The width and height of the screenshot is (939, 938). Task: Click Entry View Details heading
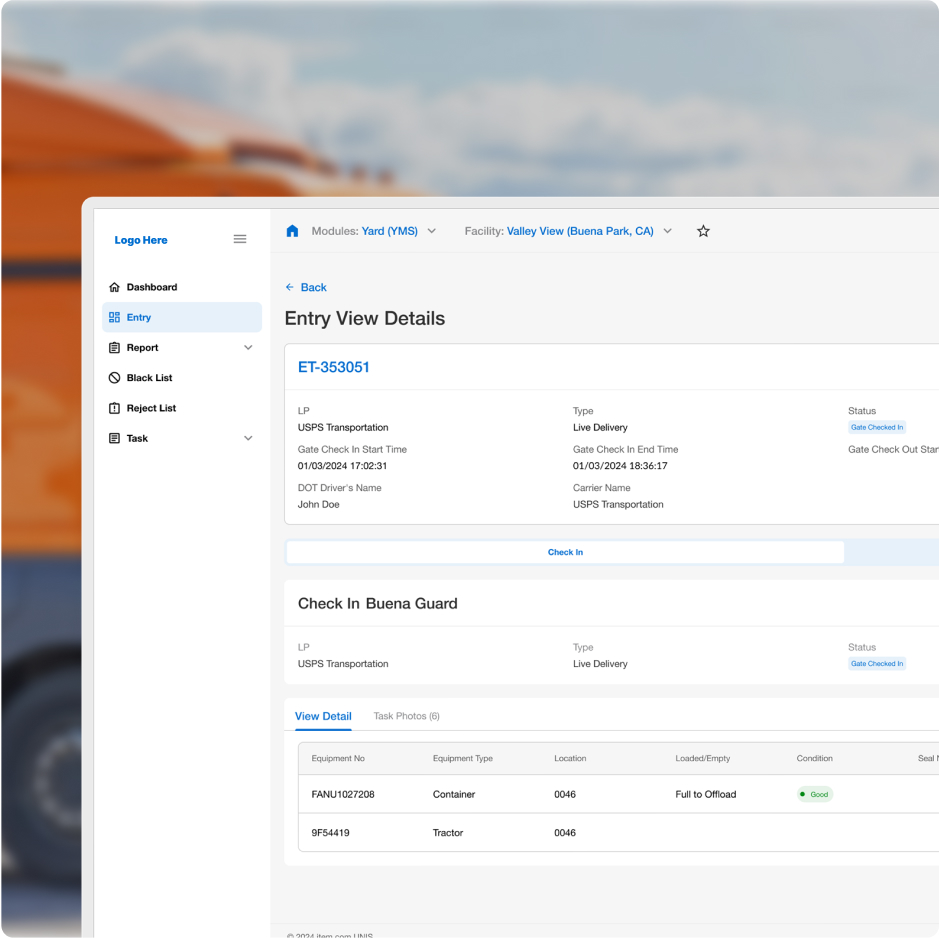[x=365, y=318]
